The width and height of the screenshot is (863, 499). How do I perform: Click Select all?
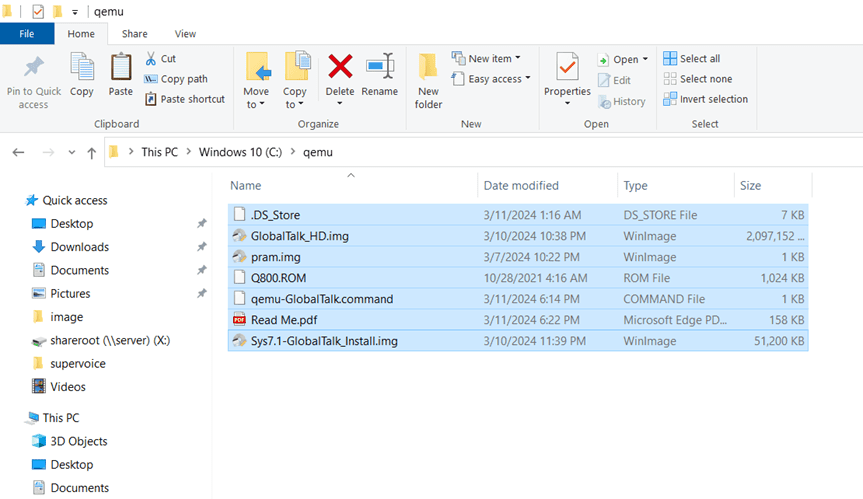pyautogui.click(x=692, y=58)
